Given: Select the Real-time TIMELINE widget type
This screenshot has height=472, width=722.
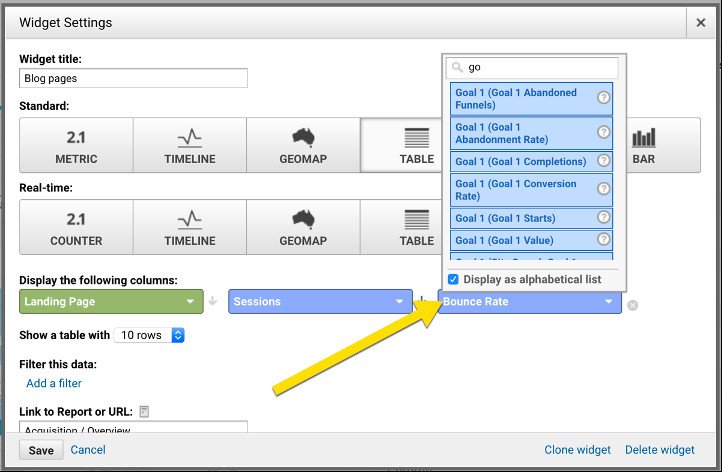Looking at the screenshot, I should [190, 227].
